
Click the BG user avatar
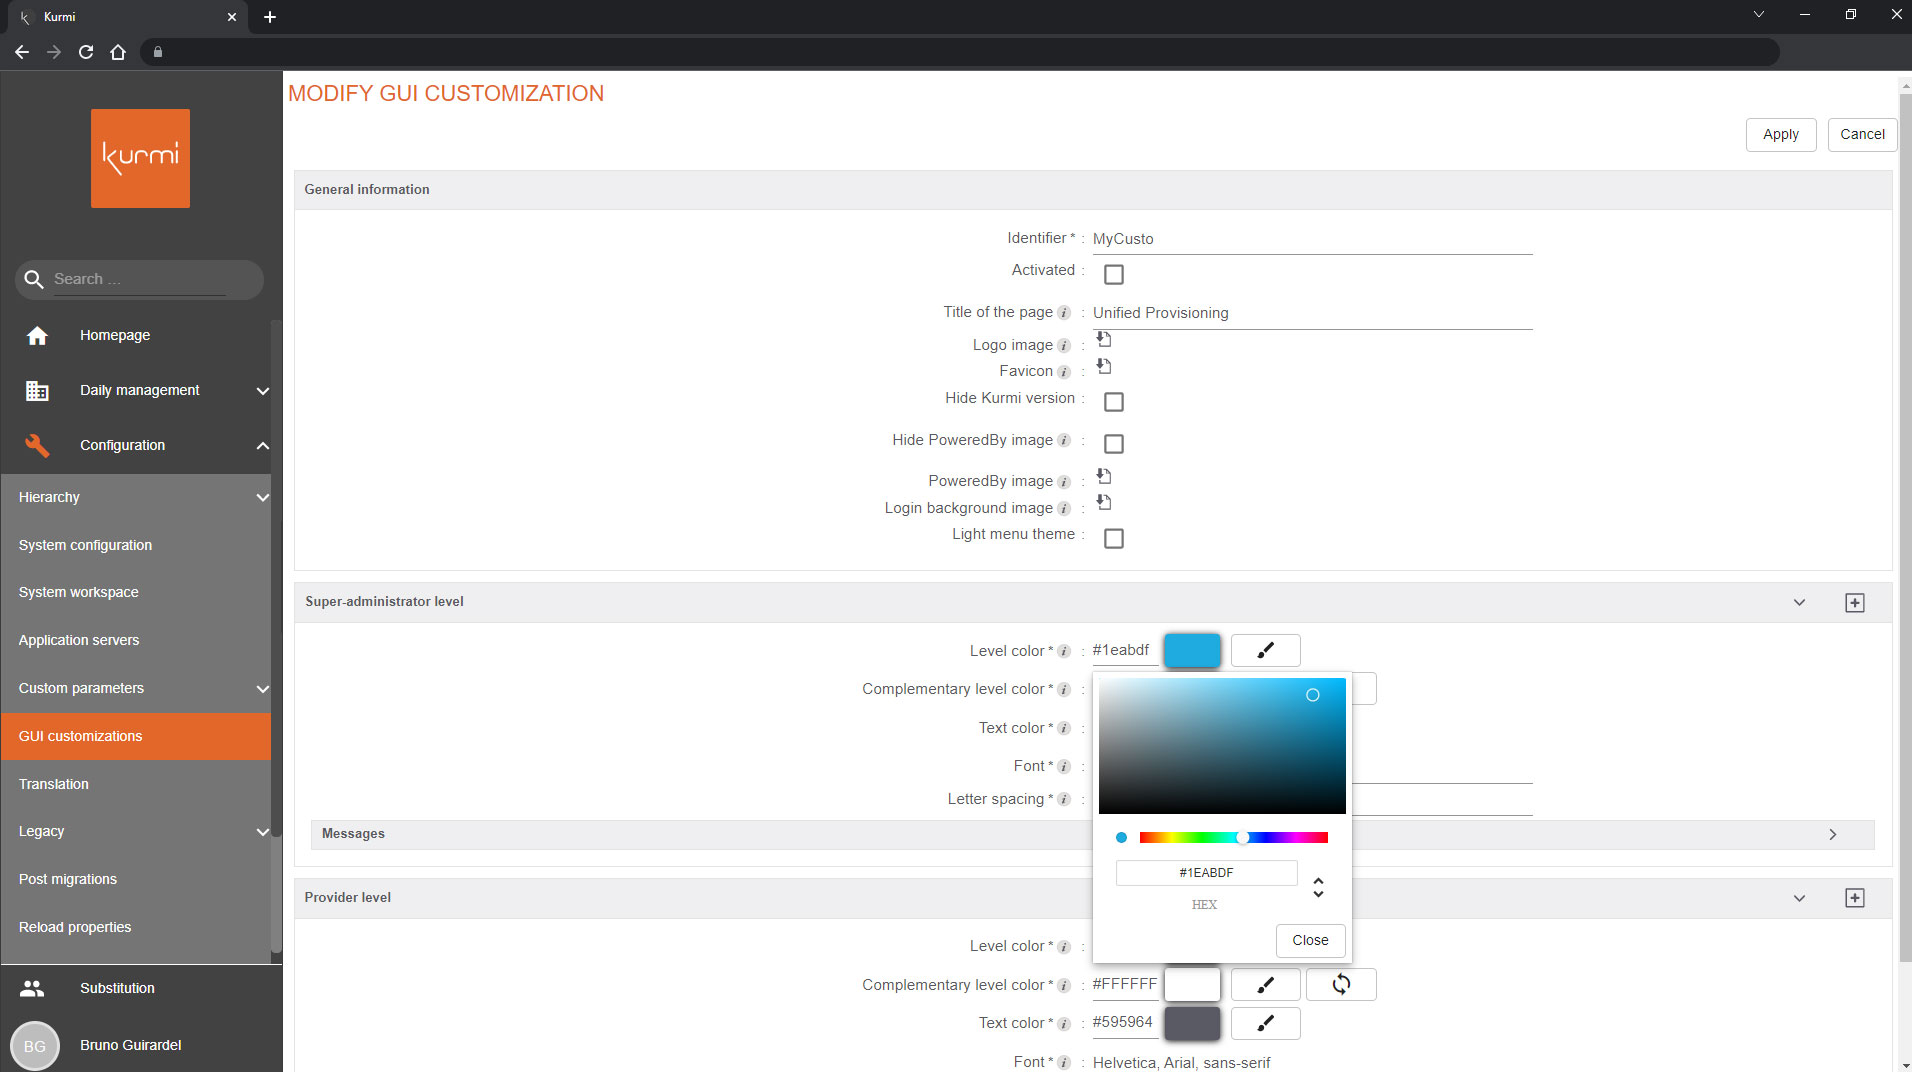[x=35, y=1045]
